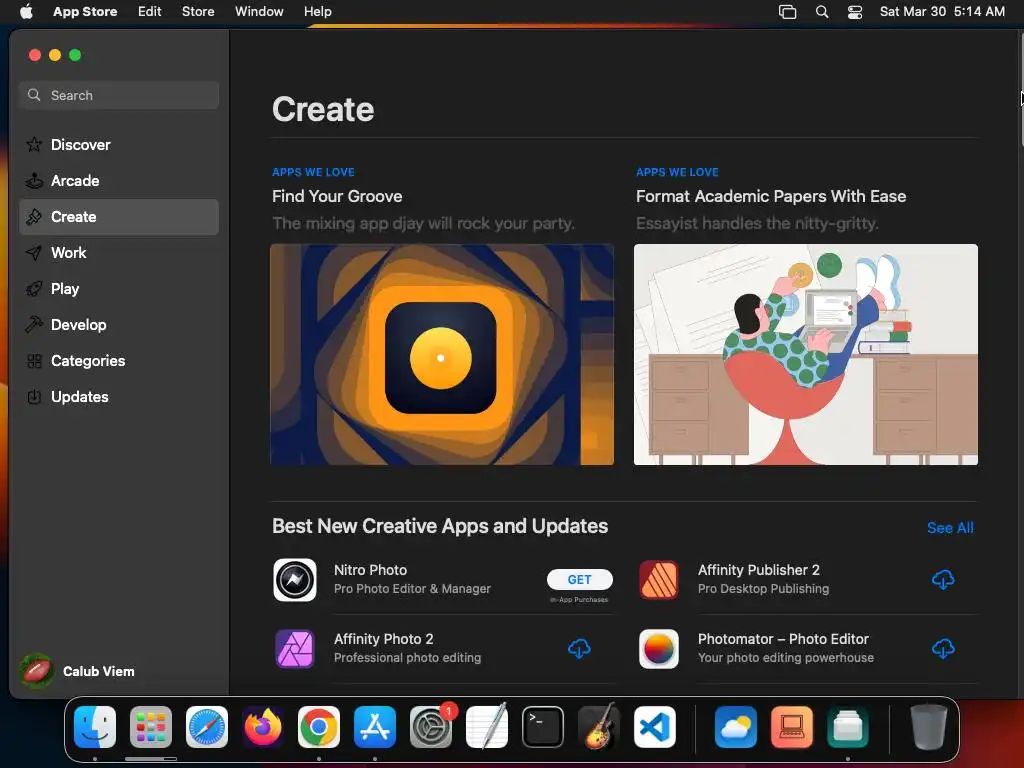The height and width of the screenshot is (768, 1024).
Task: Open Format Academic Papers With Ease headline
Action: (x=771, y=196)
